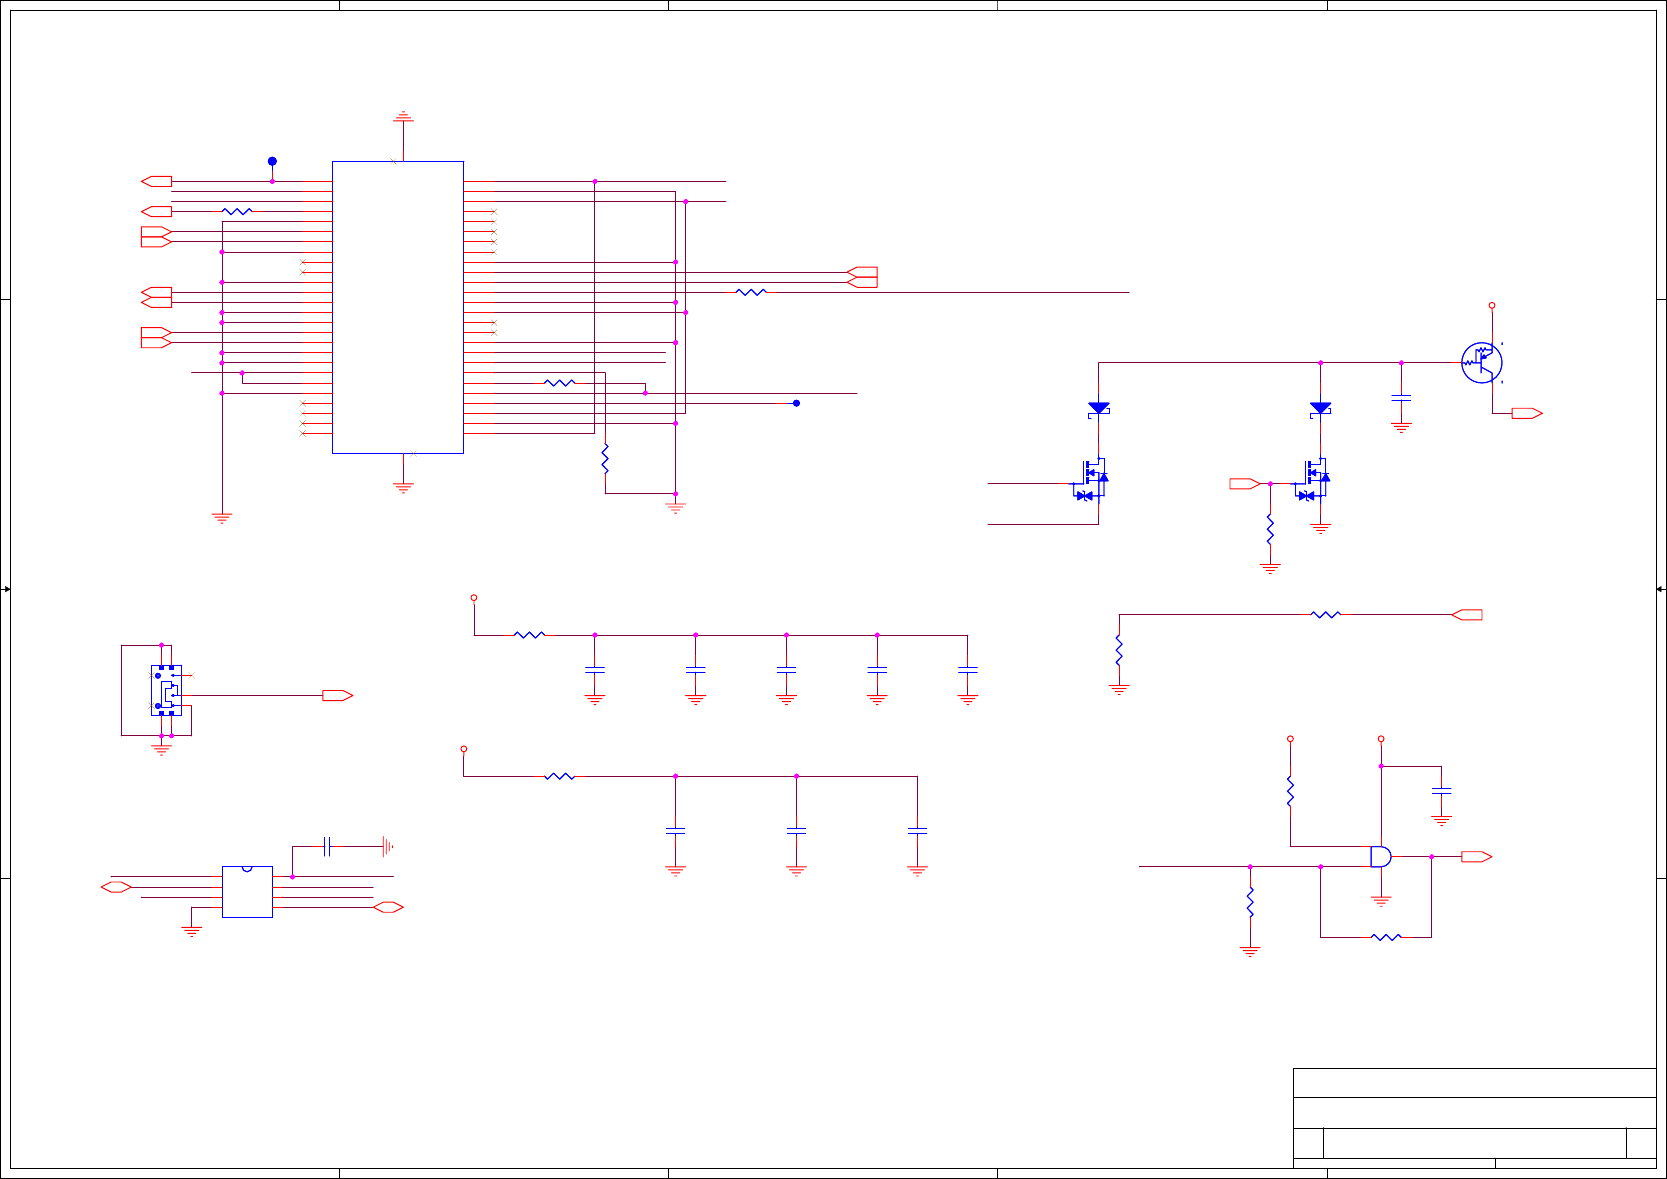Select the small notched 8-pin IC

[247, 892]
